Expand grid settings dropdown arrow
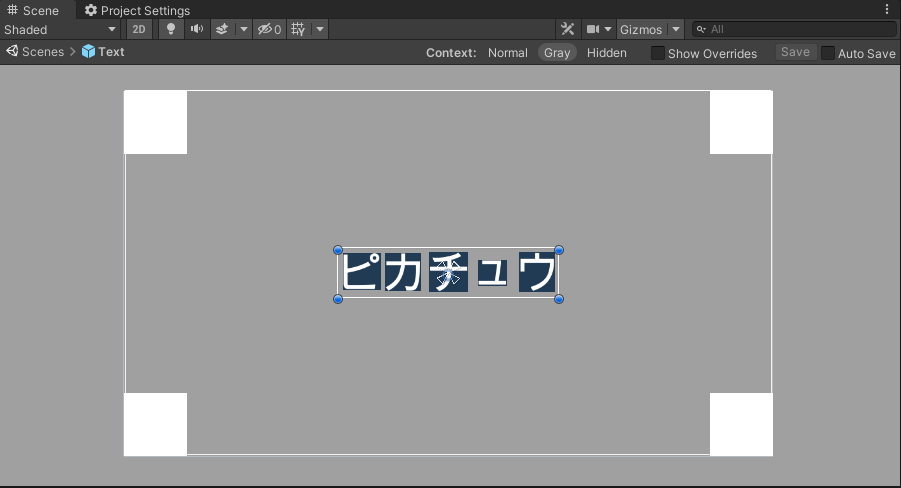This screenshot has width=901, height=488. coord(320,29)
